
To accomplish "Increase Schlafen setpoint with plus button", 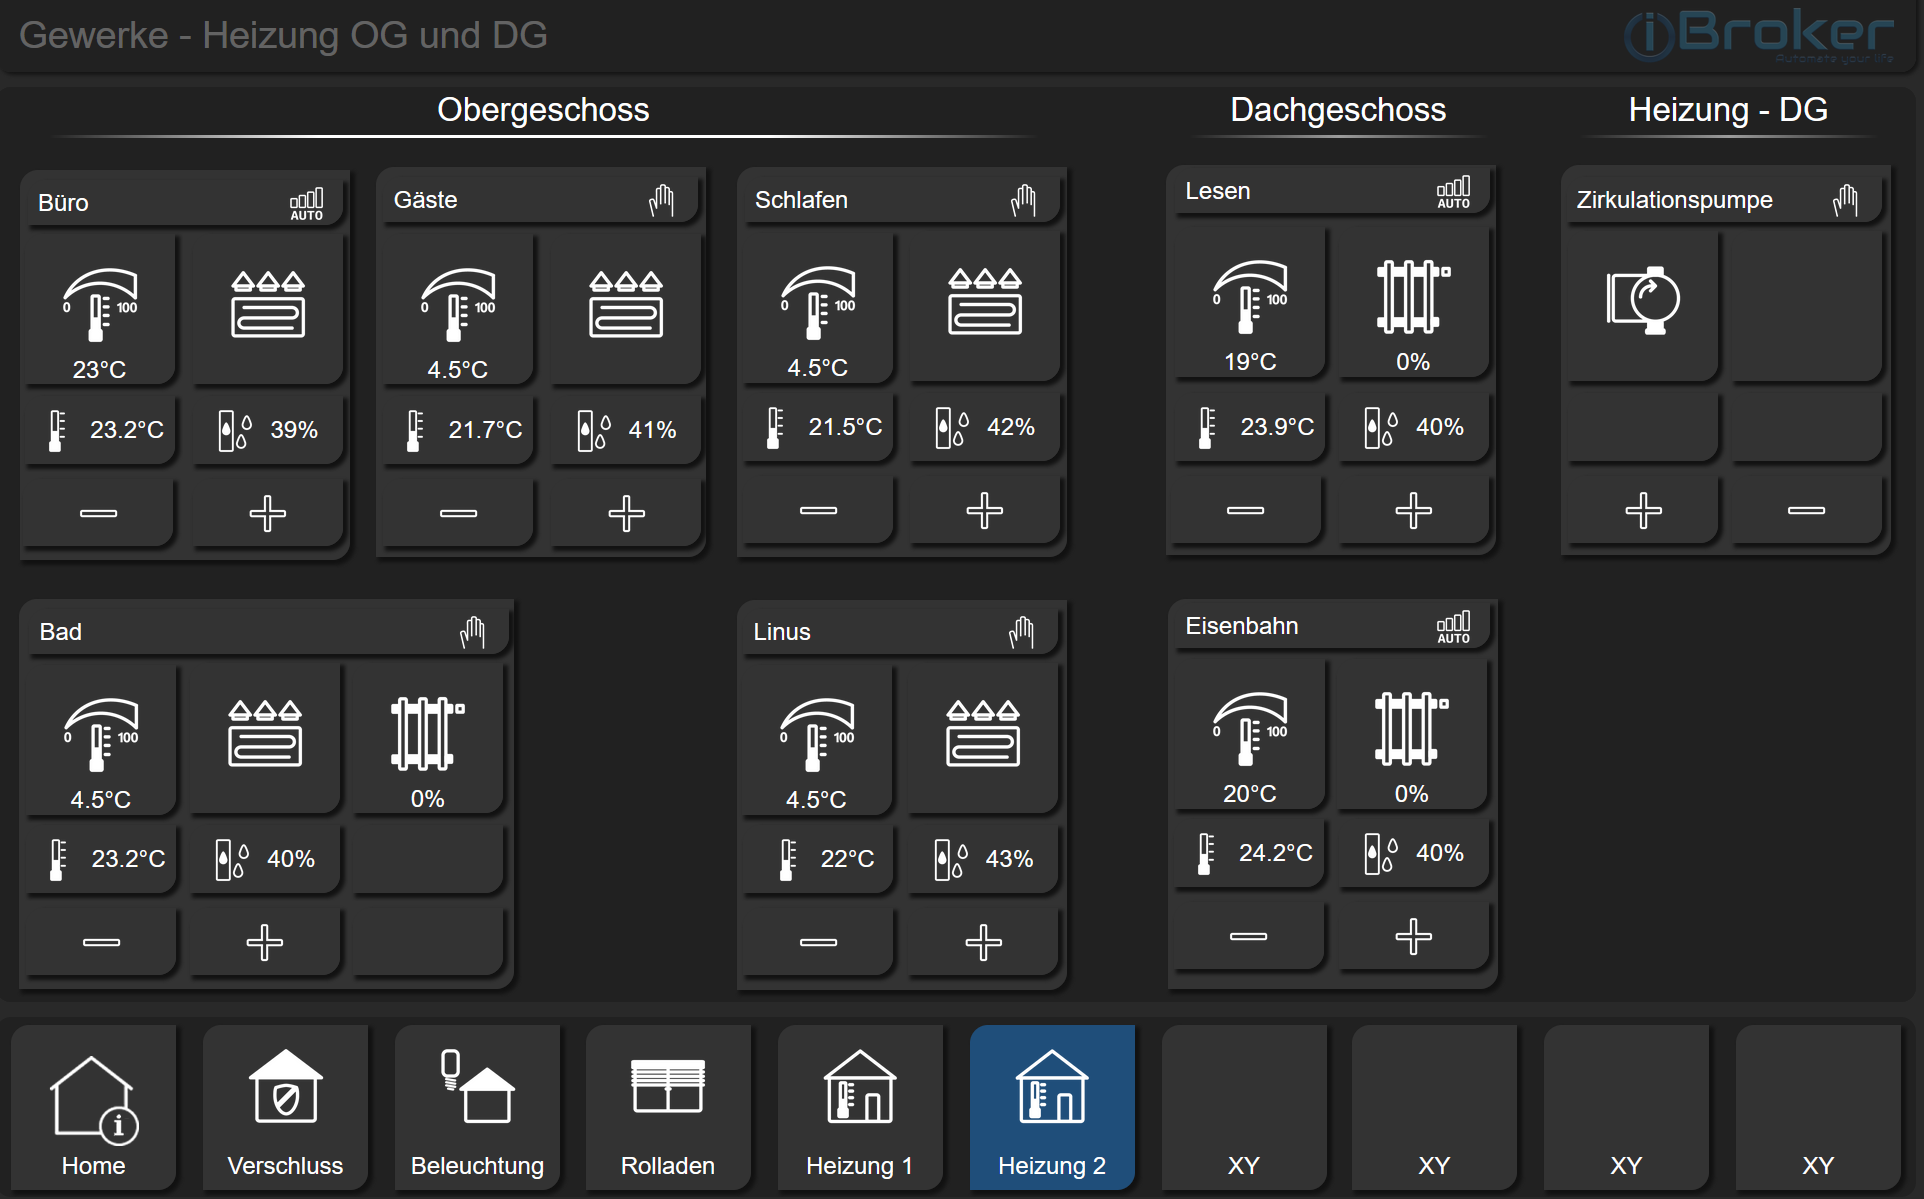I will coord(985,511).
